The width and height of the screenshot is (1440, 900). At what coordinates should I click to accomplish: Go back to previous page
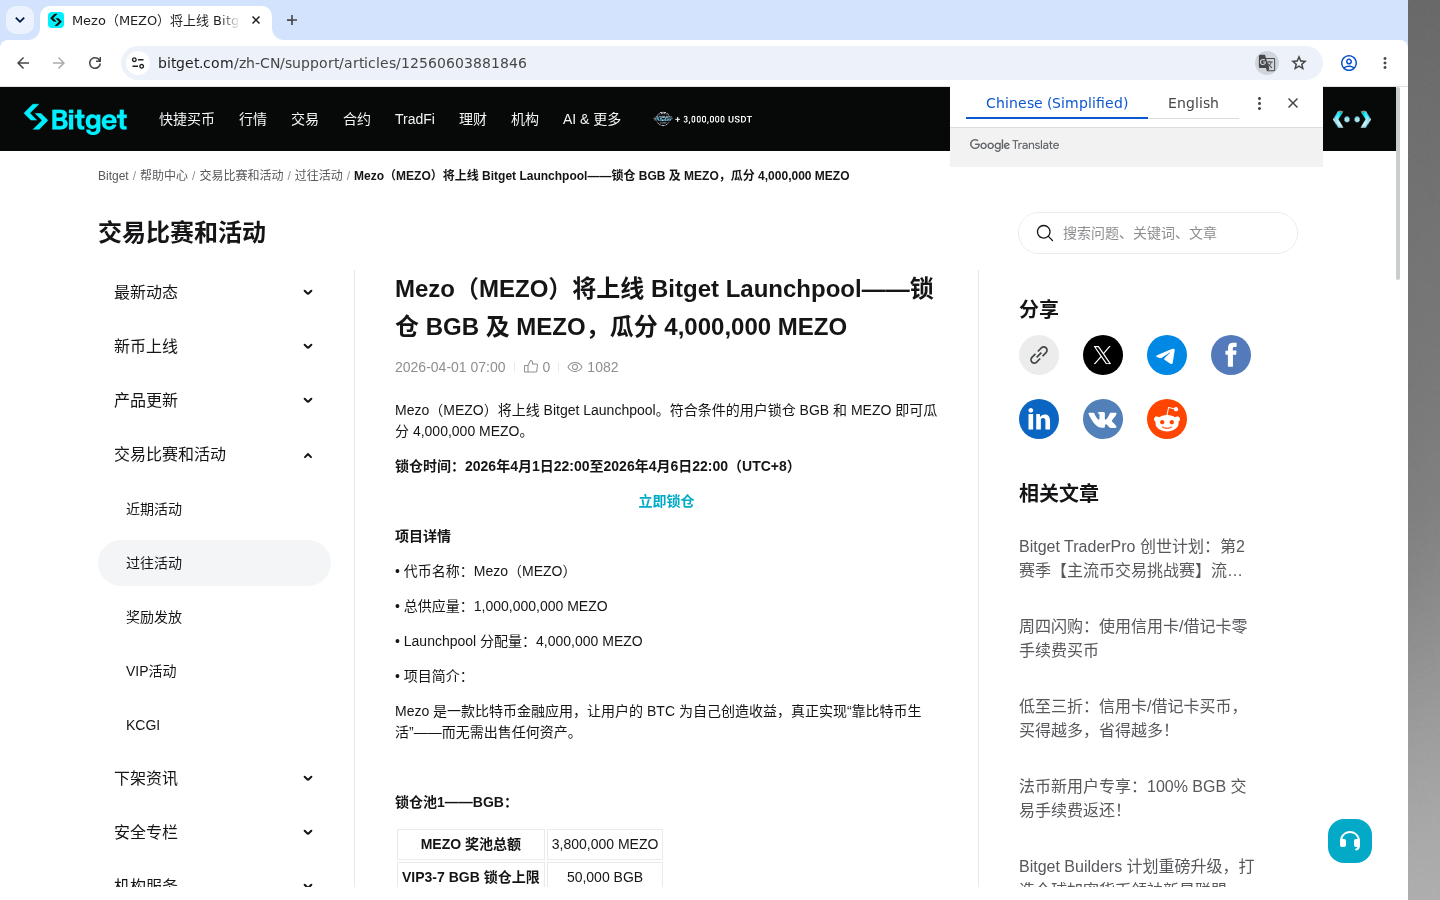click(23, 63)
